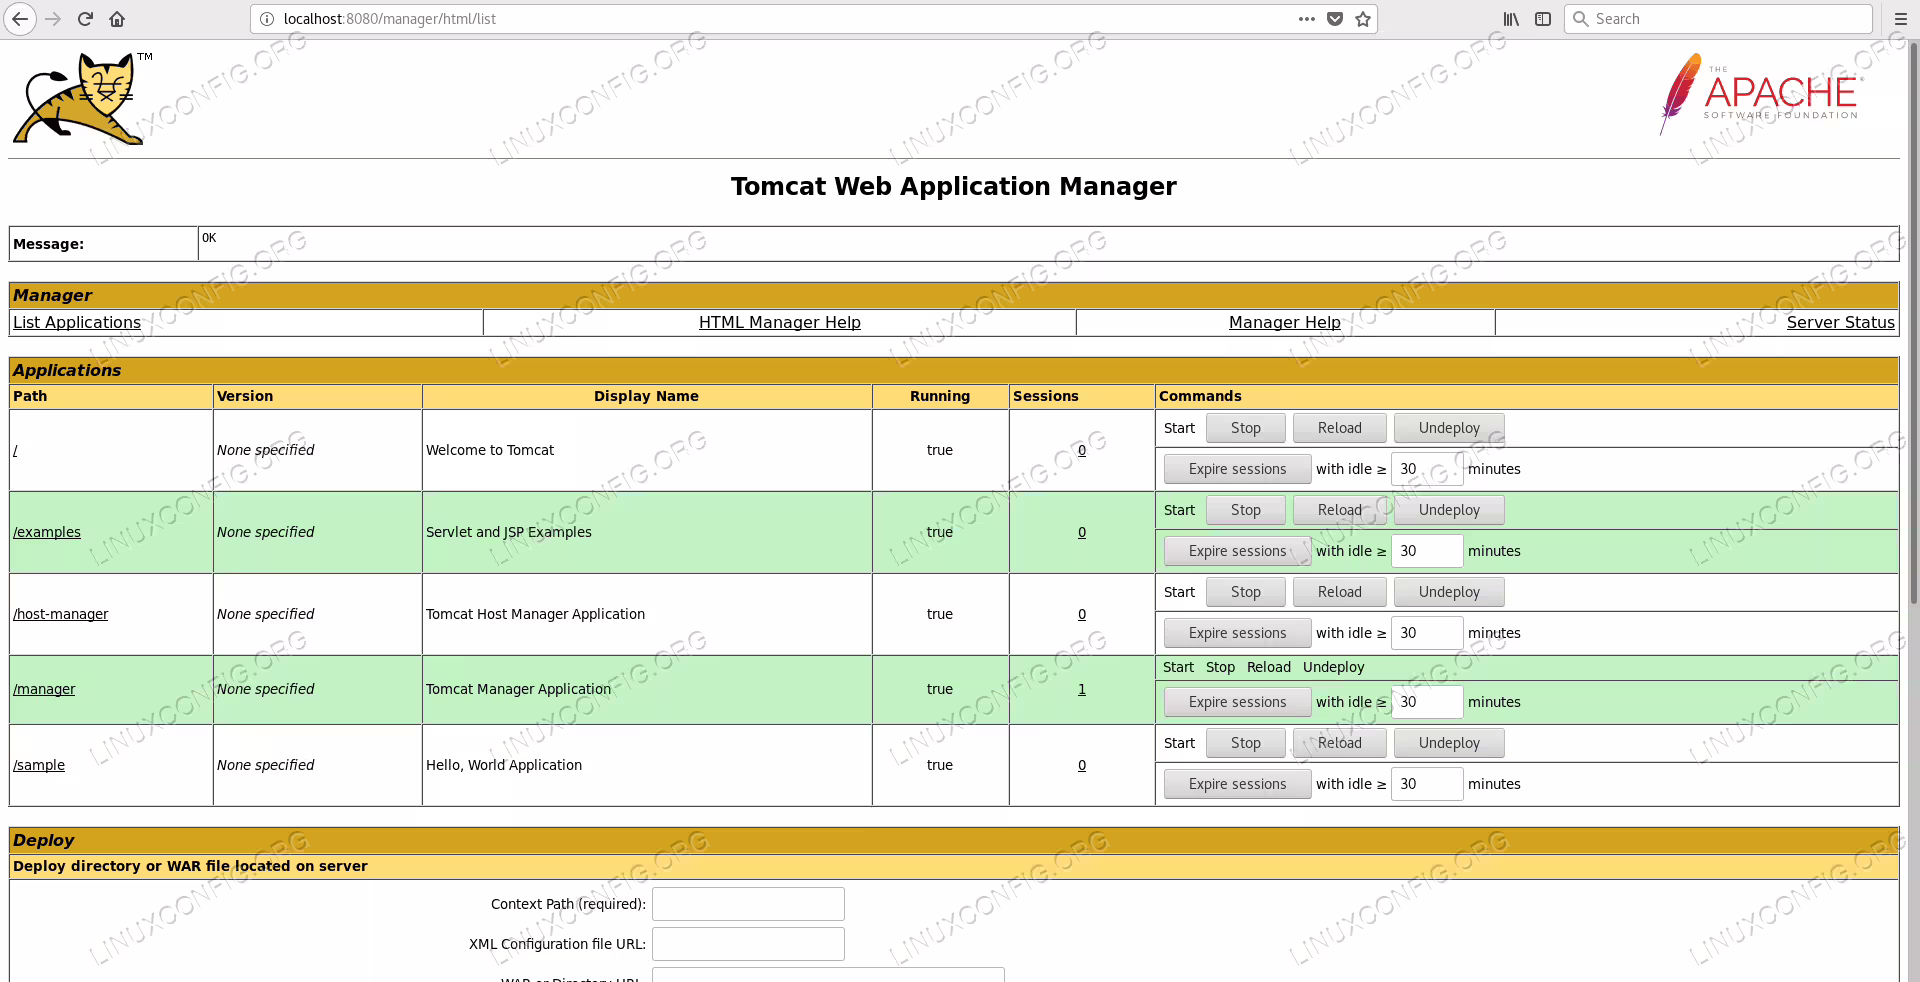Image resolution: width=1920 pixels, height=982 pixels.
Task: Reload the /sample application
Action: (1340, 743)
